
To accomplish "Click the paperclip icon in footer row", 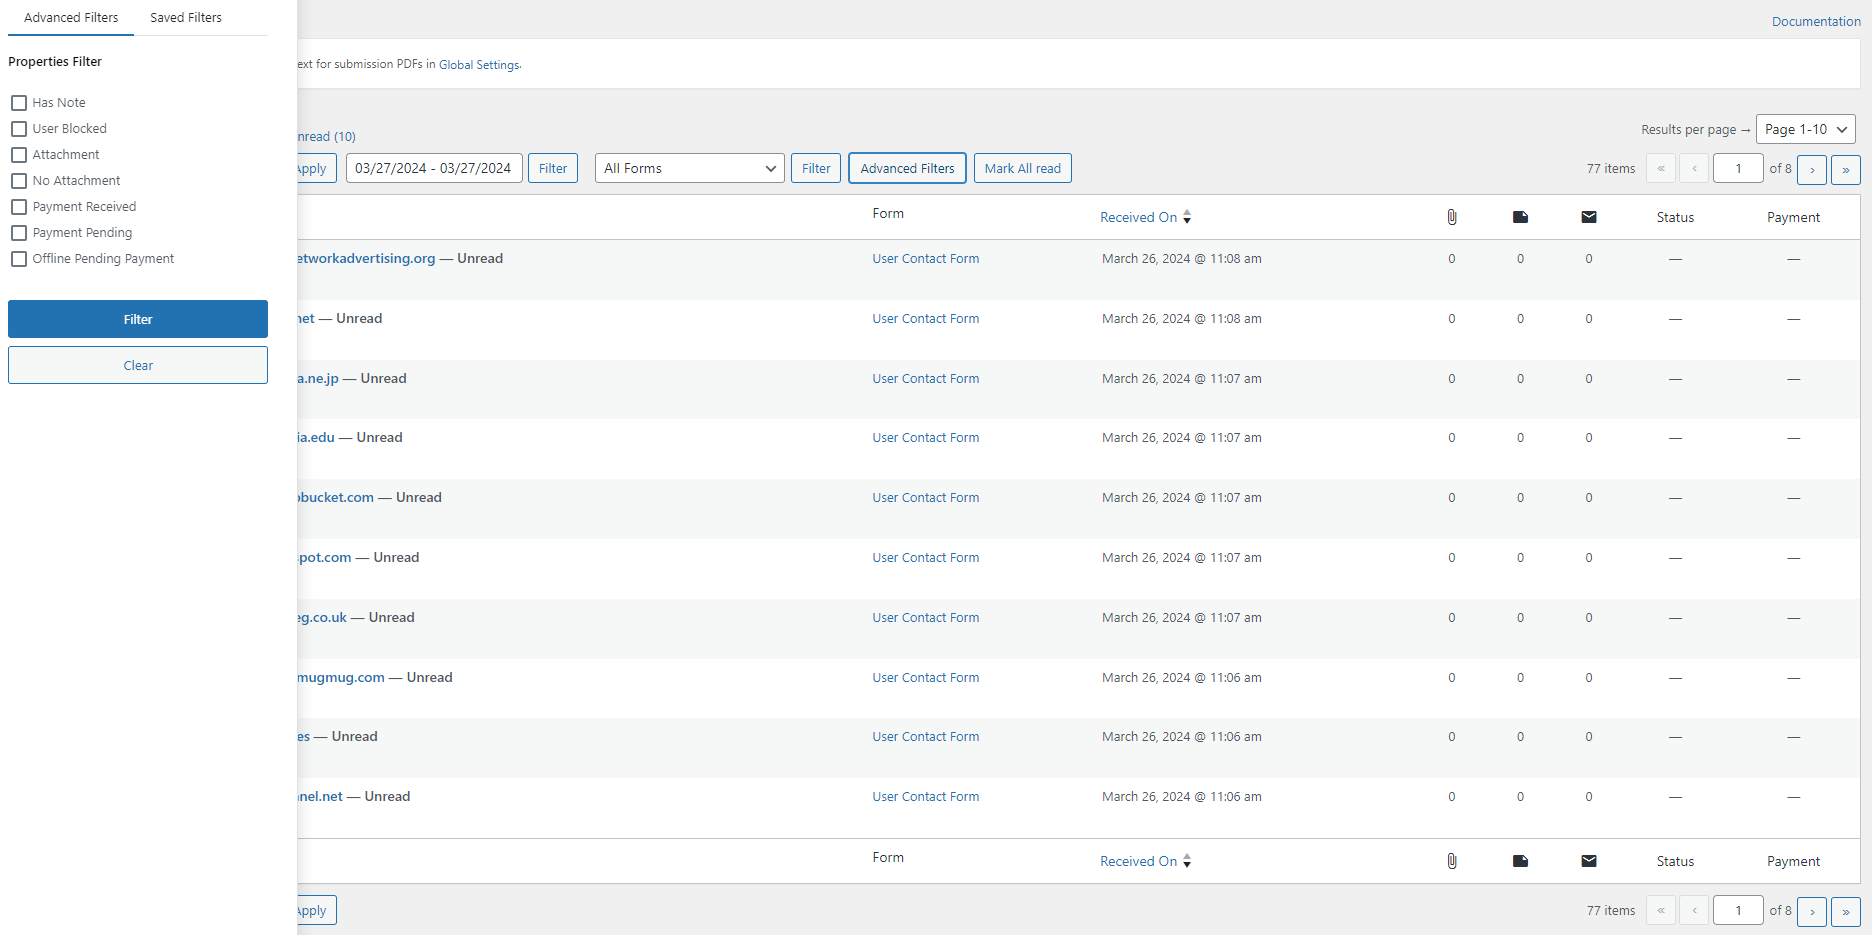I will pos(1452,861).
